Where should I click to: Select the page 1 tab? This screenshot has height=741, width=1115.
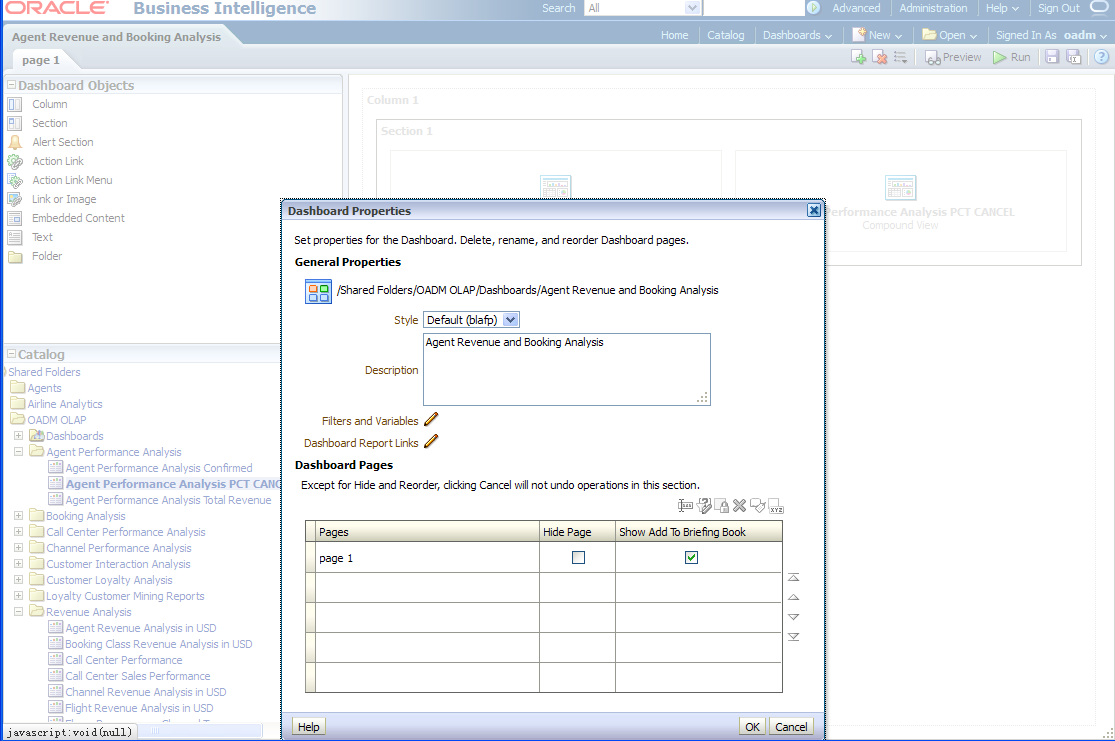click(x=41, y=60)
